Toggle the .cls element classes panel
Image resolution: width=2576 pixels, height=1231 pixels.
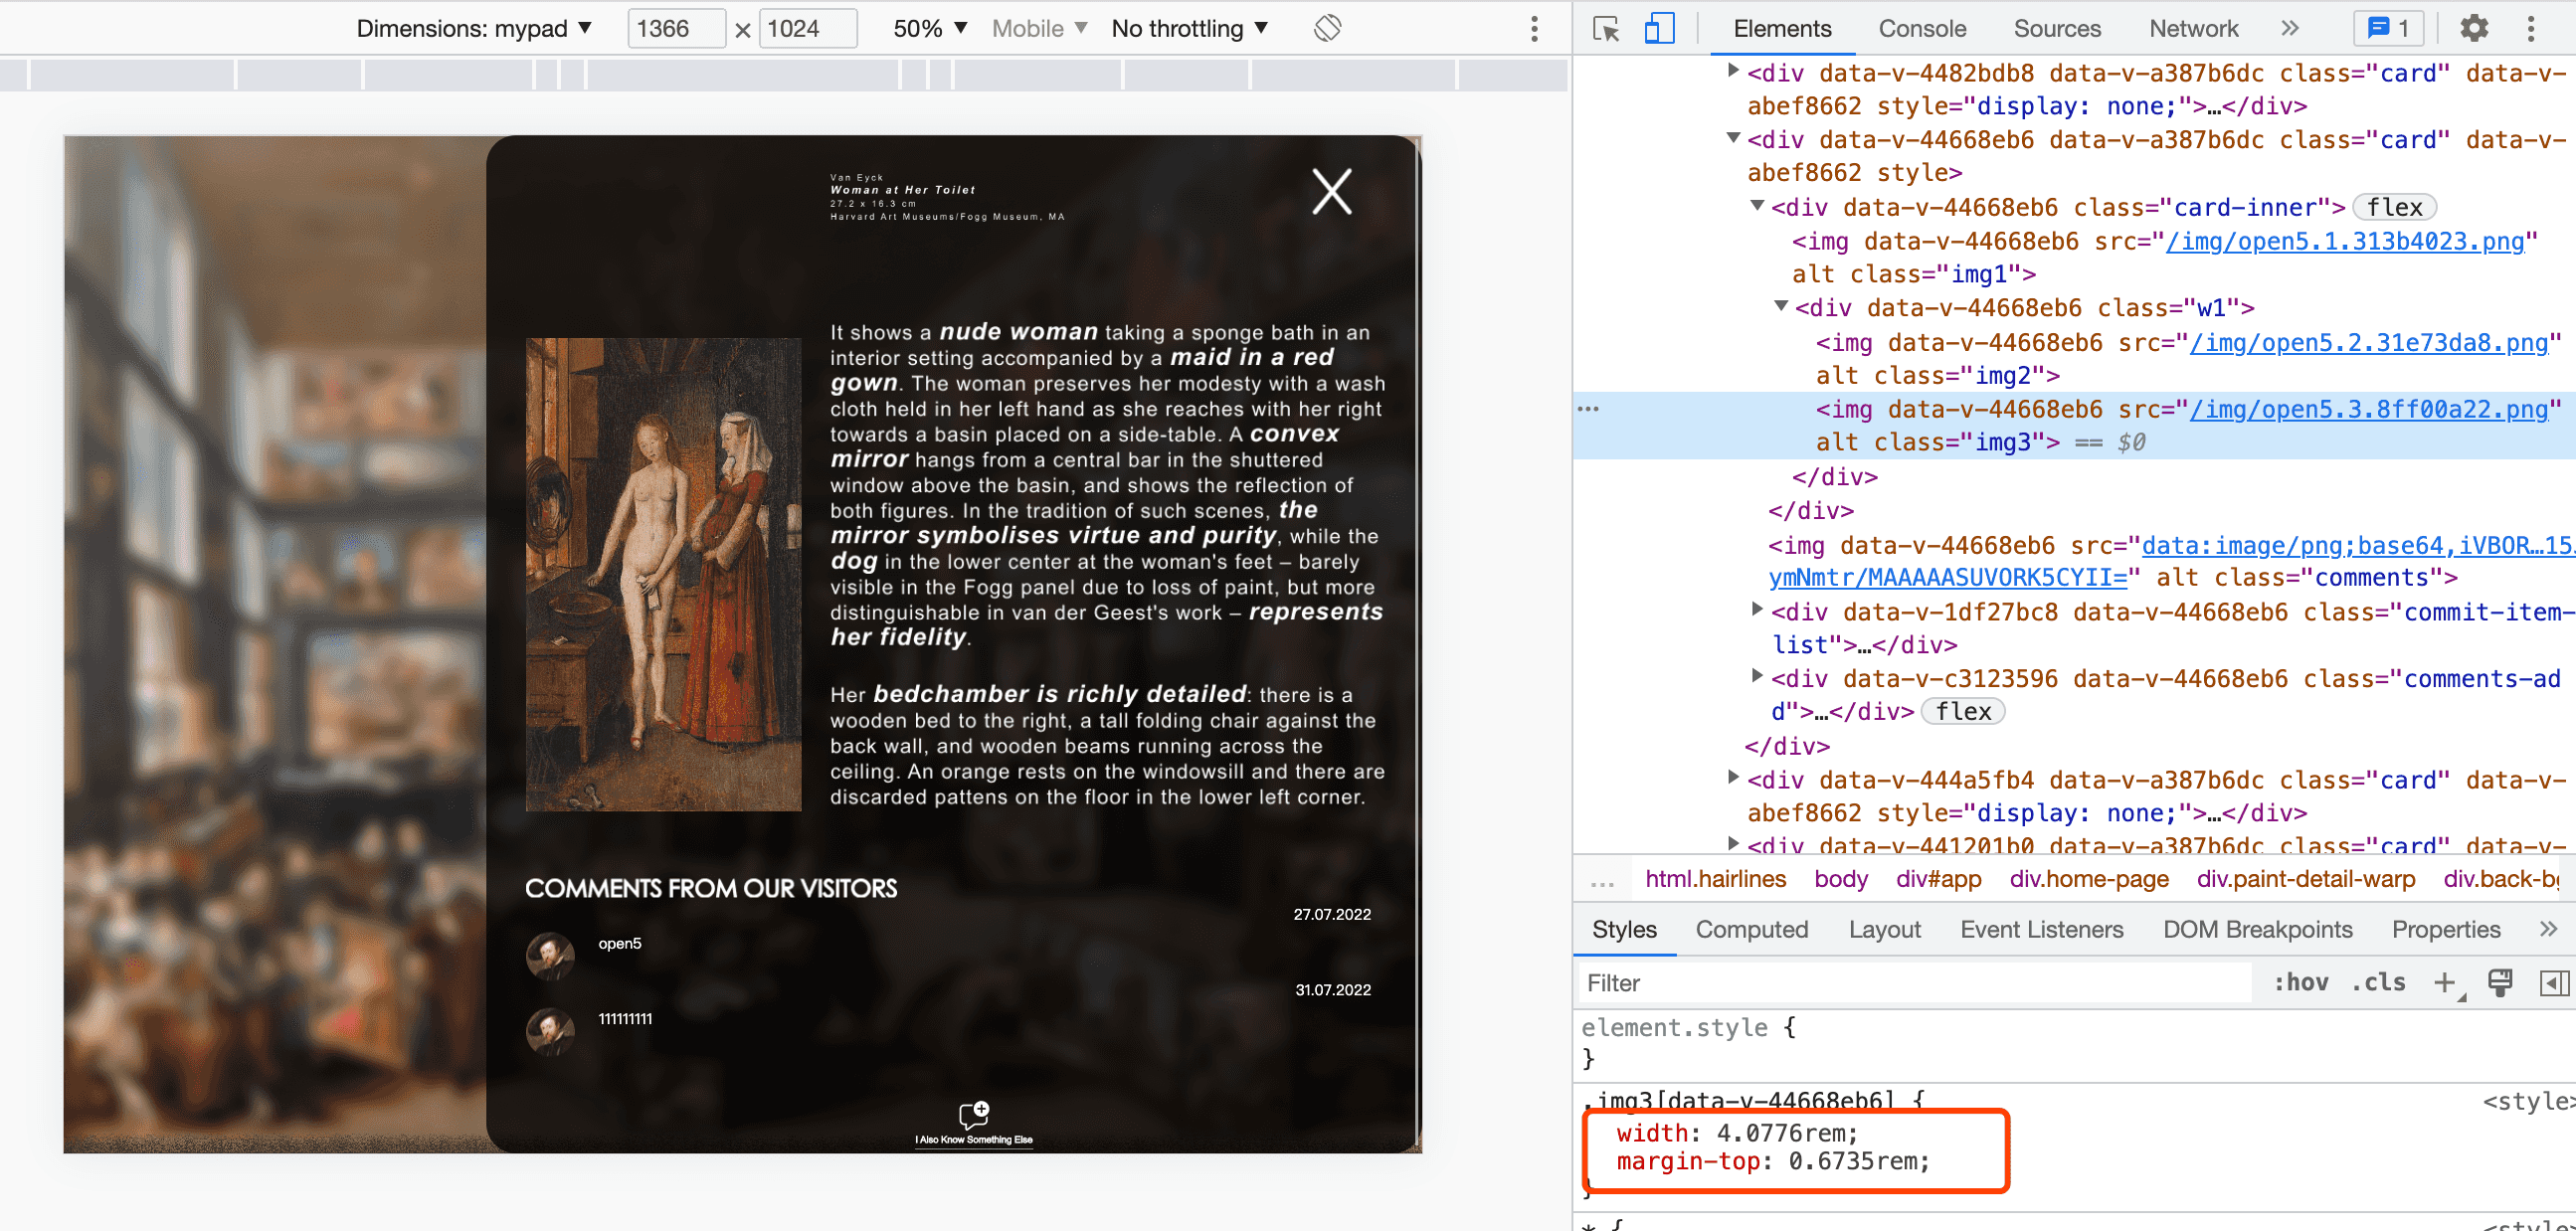point(2378,983)
